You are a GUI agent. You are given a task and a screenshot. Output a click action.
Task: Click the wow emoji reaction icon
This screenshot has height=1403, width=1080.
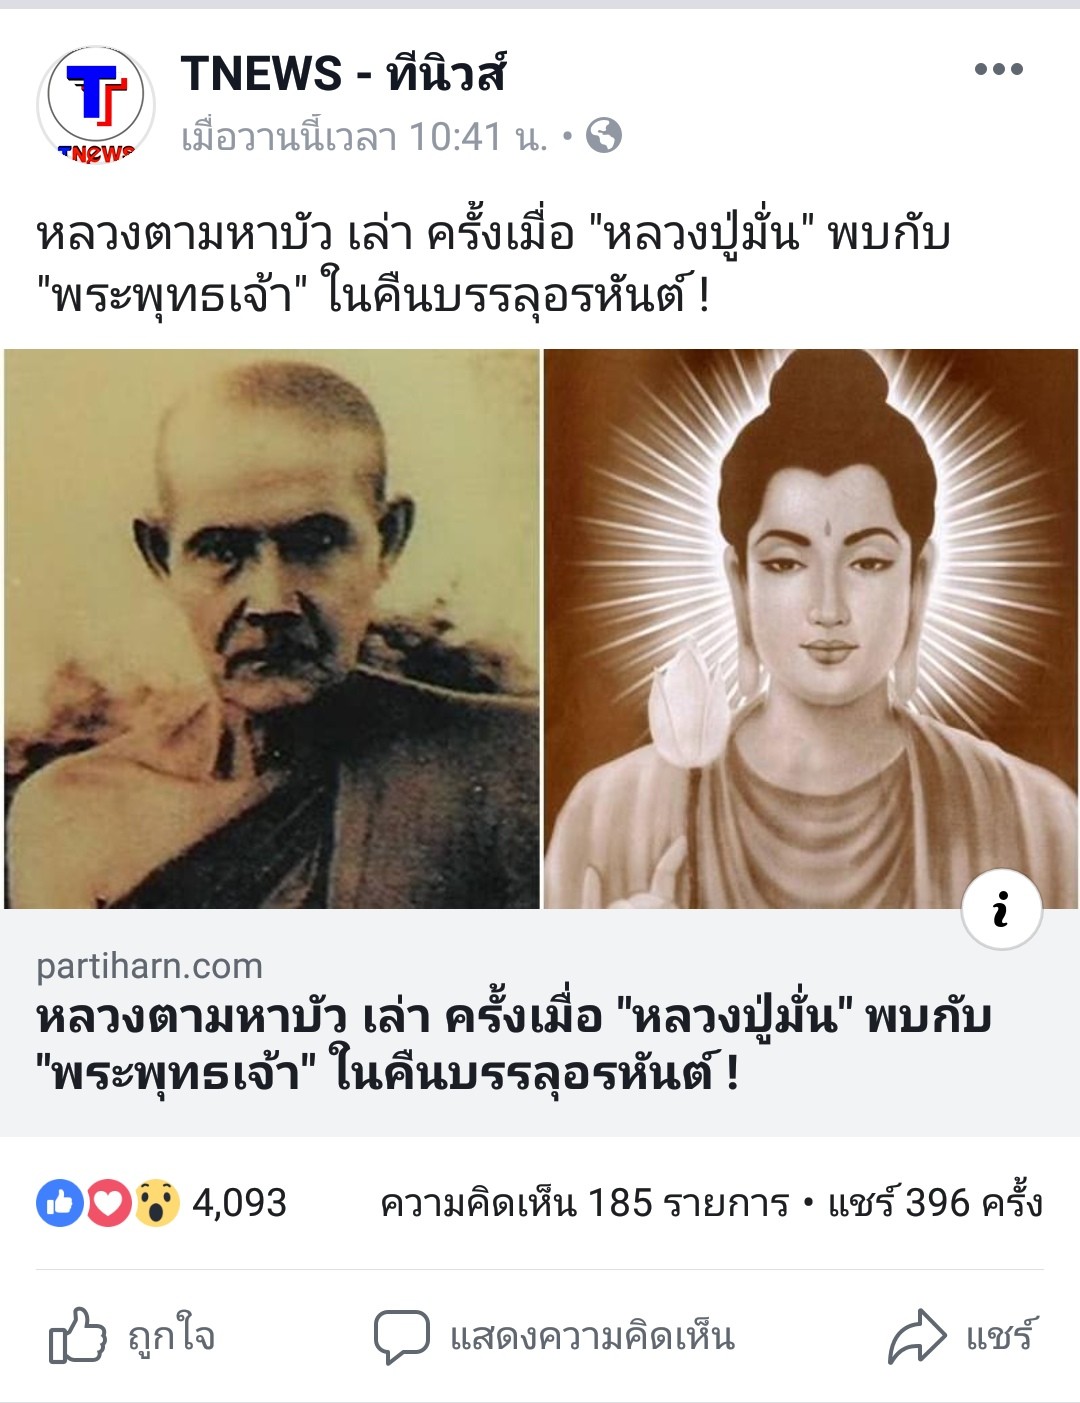click(157, 1203)
